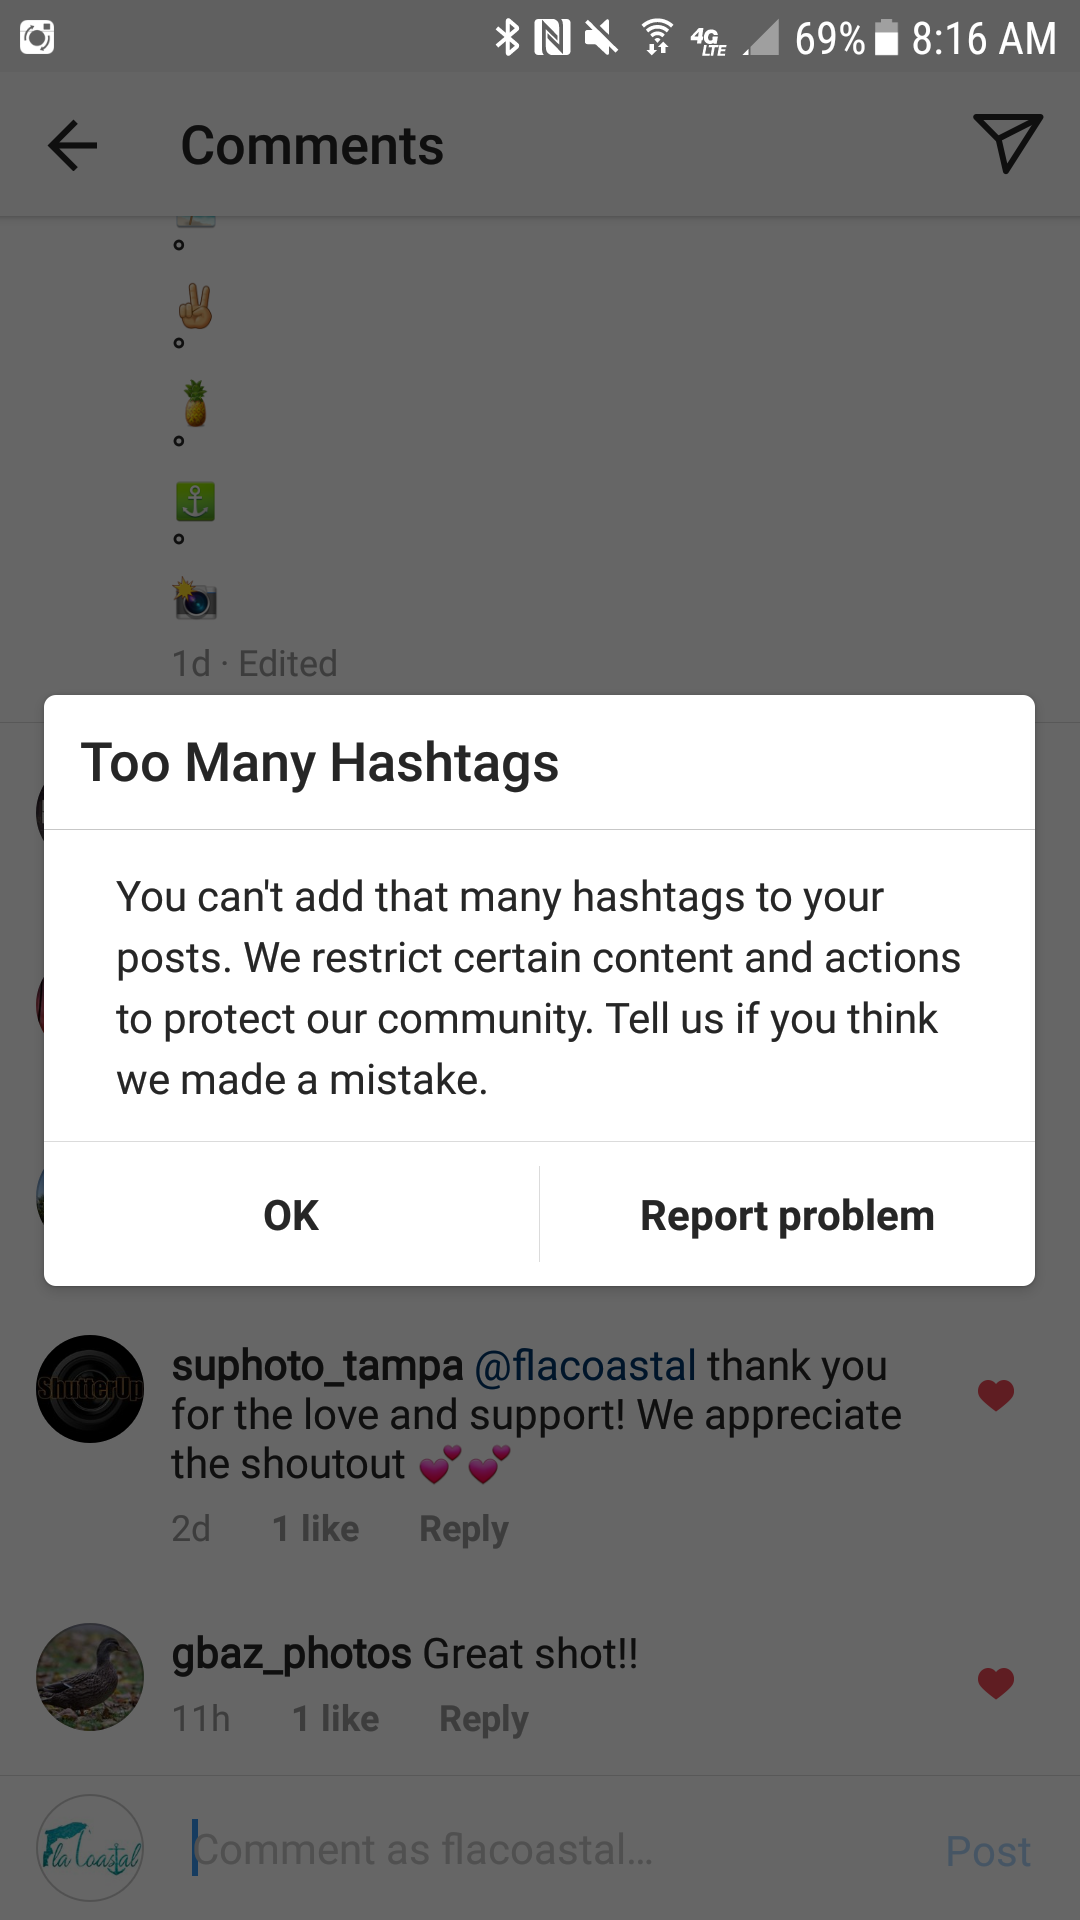Tap the Instagram camera icon in status bar
The height and width of the screenshot is (1920, 1080).
tap(37, 38)
